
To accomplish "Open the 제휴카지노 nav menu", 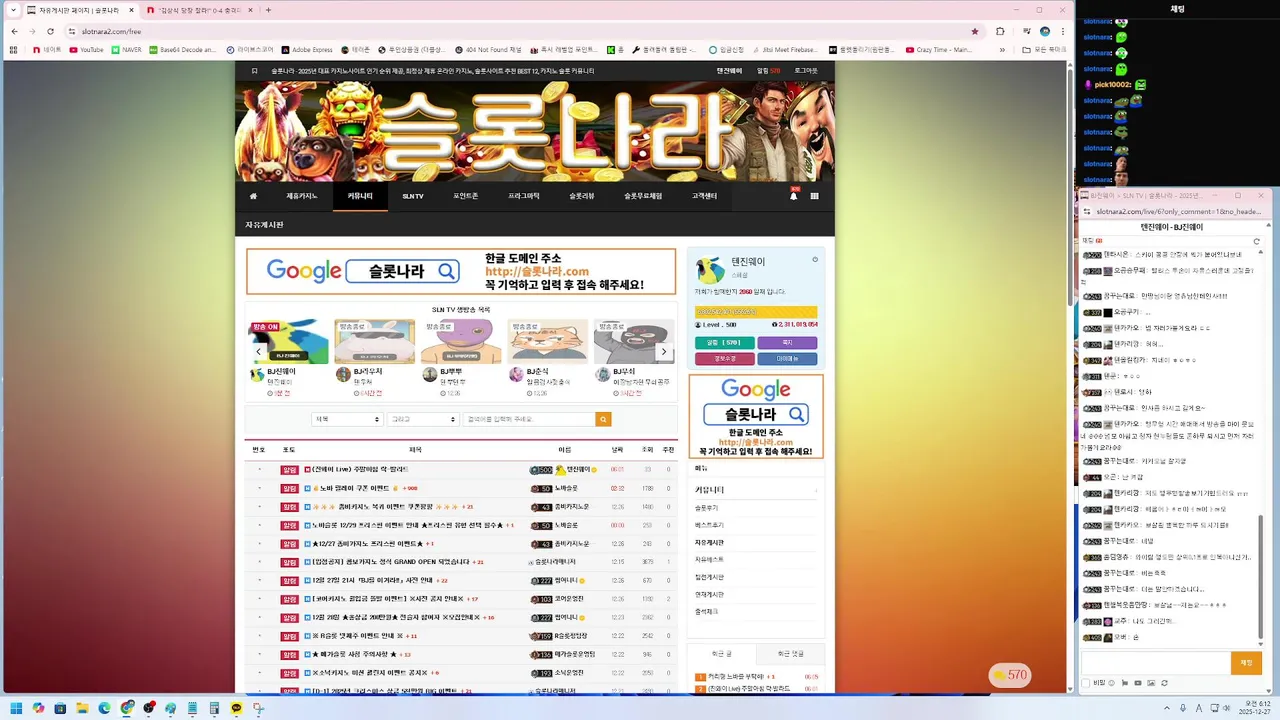I will pos(301,196).
